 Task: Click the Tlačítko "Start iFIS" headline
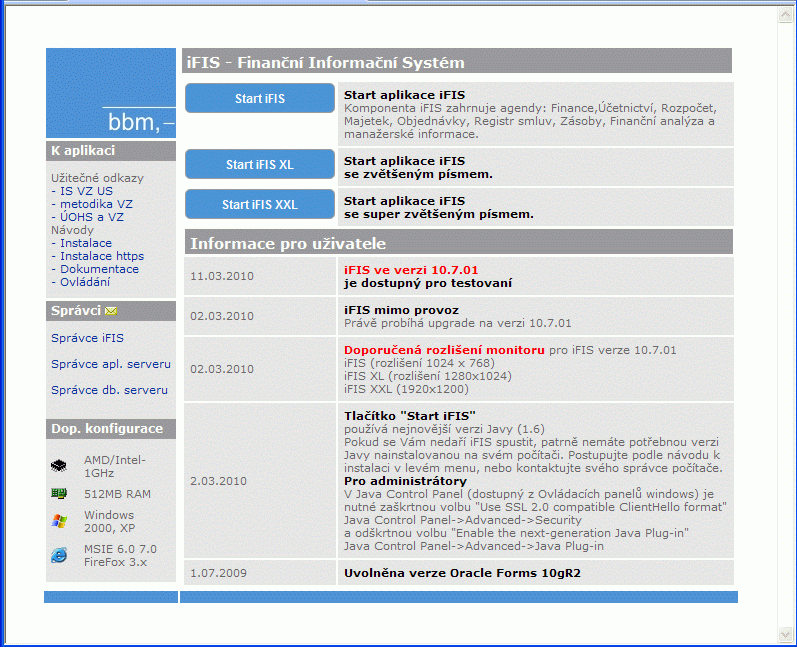coord(410,416)
